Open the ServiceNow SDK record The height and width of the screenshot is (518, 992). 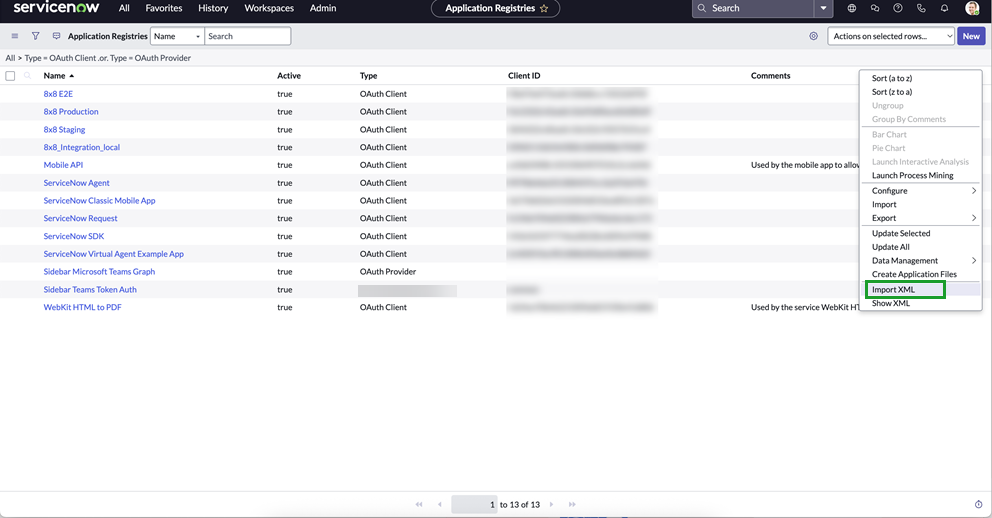74,236
